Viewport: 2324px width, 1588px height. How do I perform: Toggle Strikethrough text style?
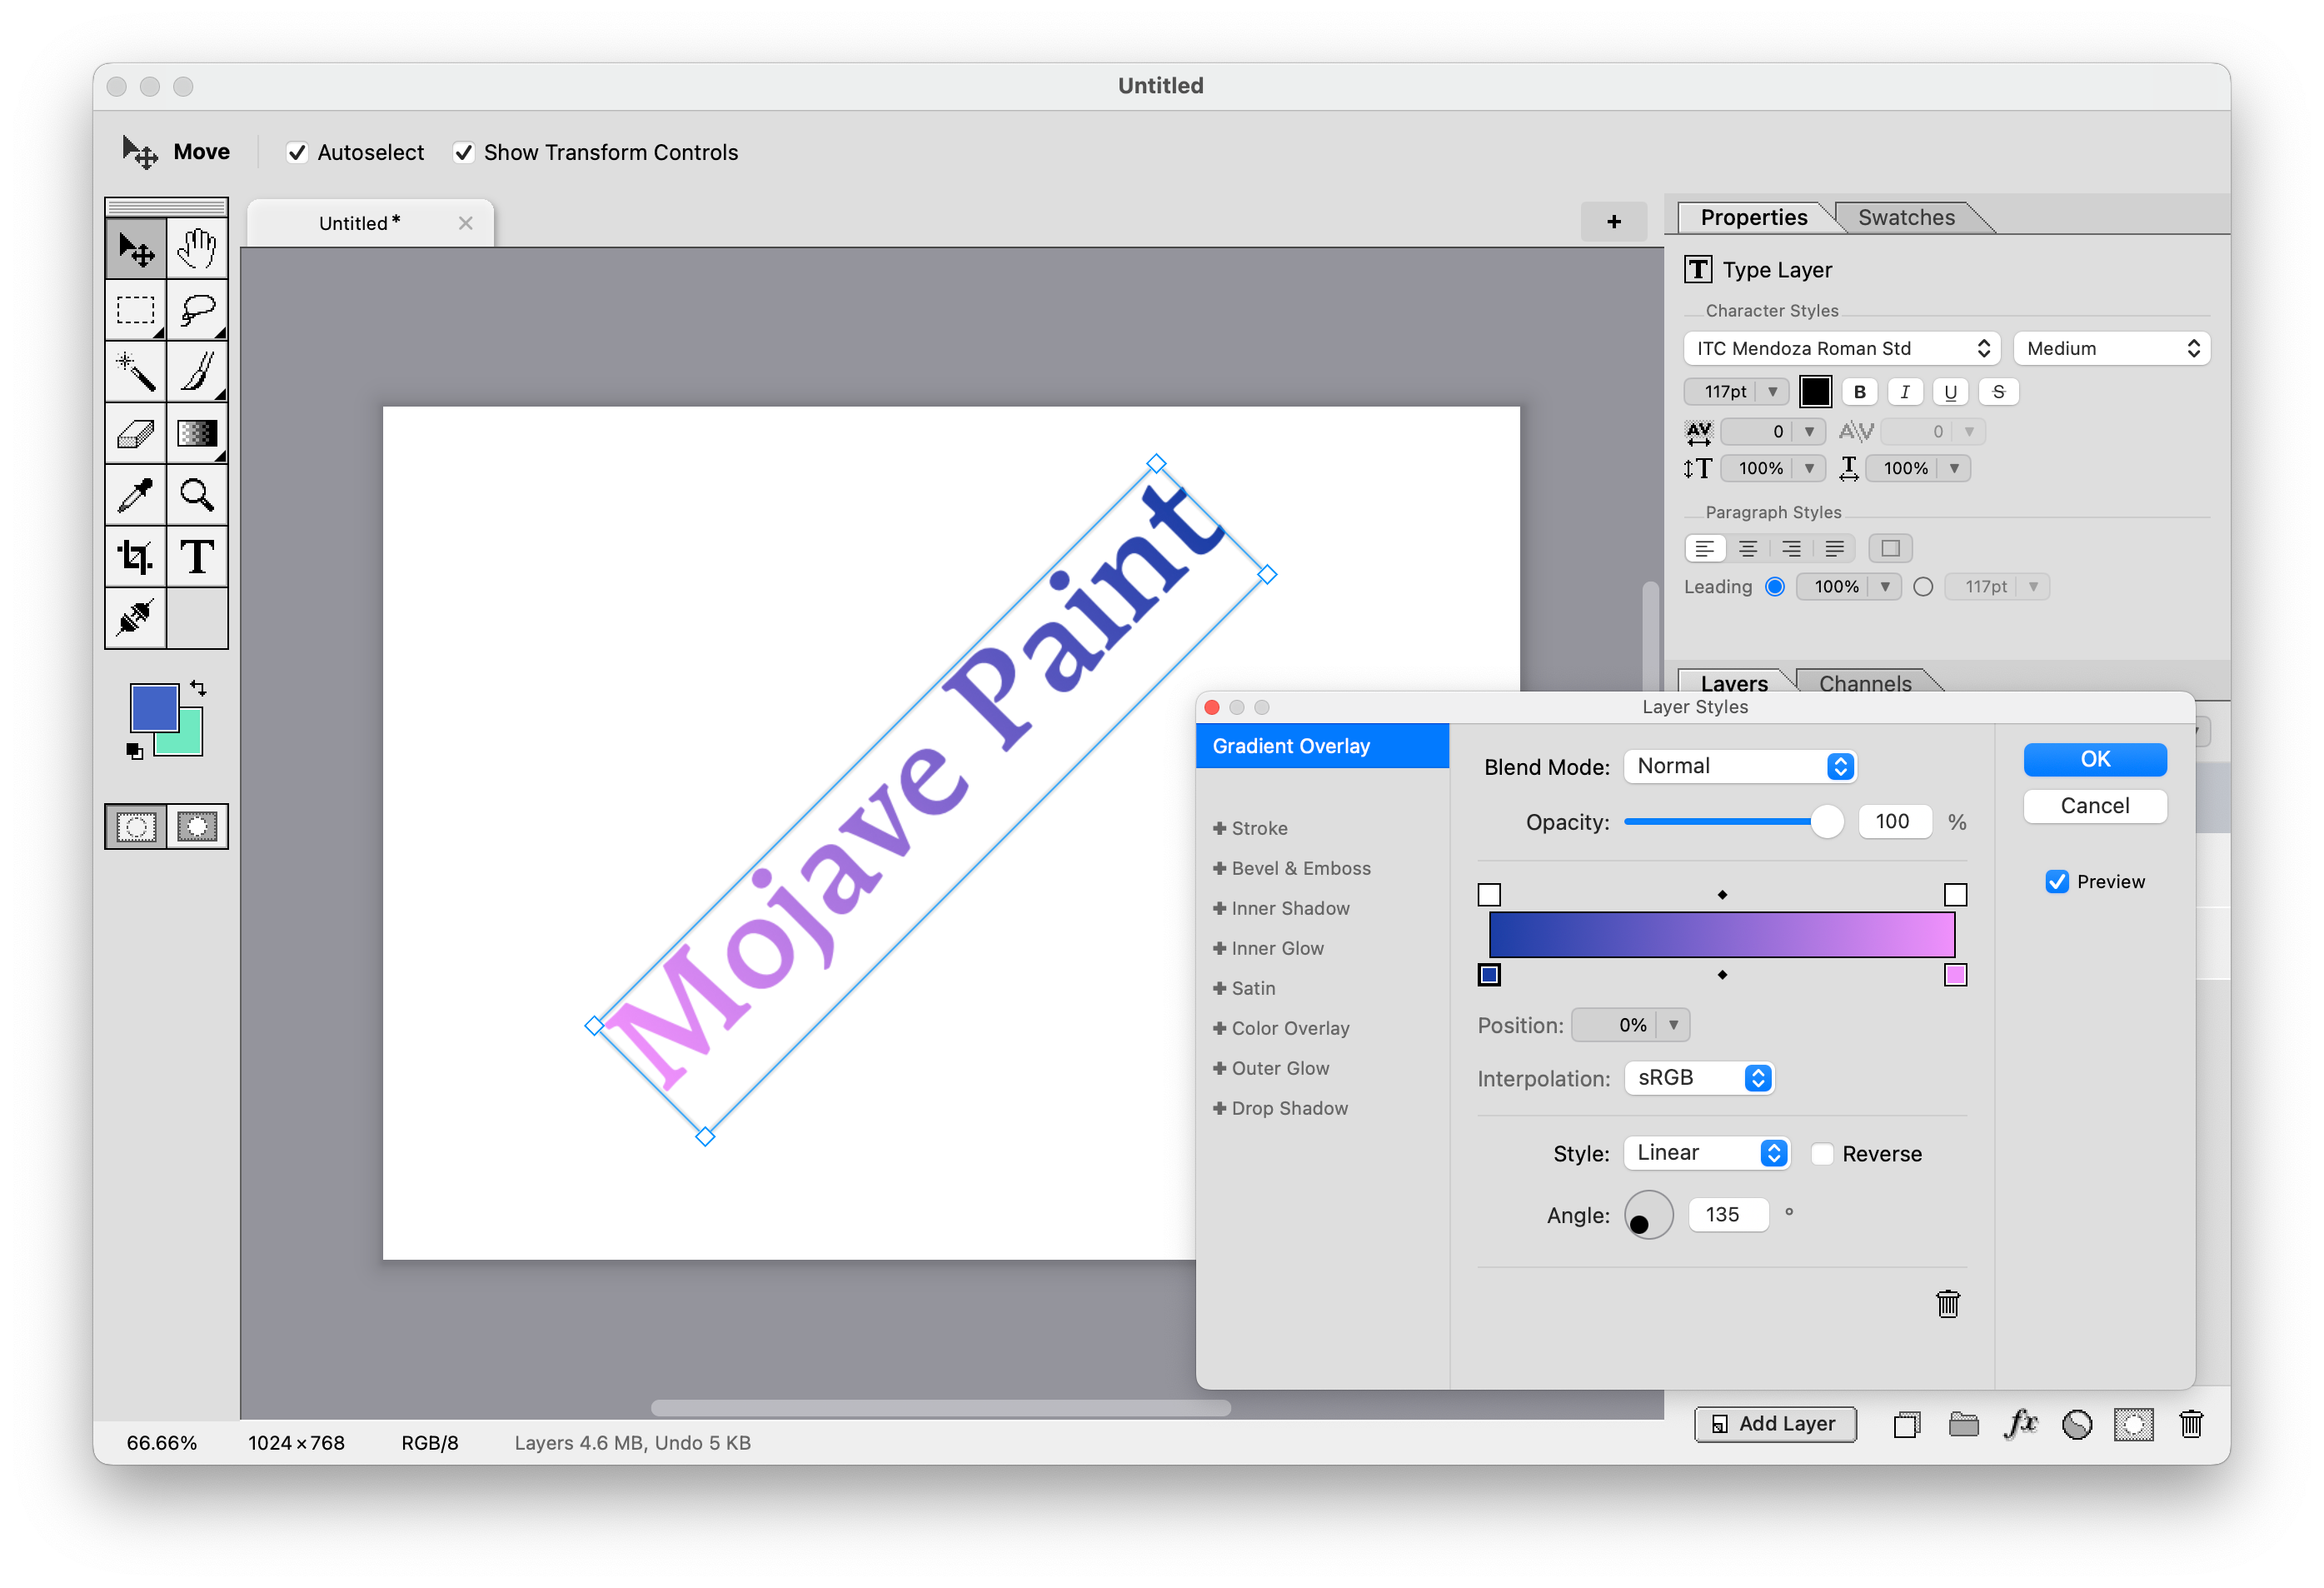pyautogui.click(x=1998, y=392)
